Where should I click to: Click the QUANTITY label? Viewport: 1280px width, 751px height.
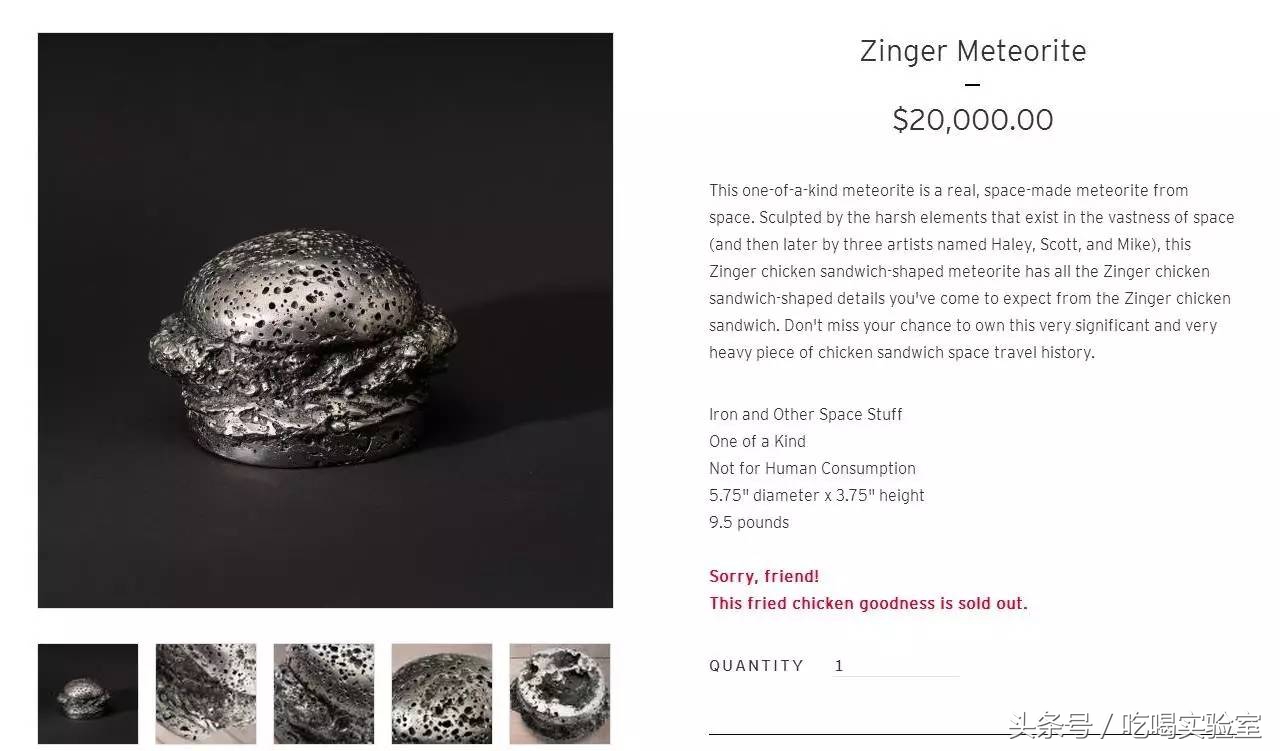(756, 666)
